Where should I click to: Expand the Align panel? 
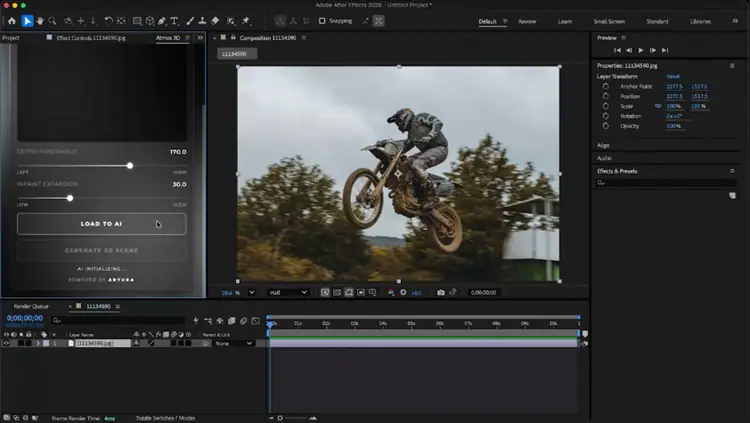click(x=603, y=145)
